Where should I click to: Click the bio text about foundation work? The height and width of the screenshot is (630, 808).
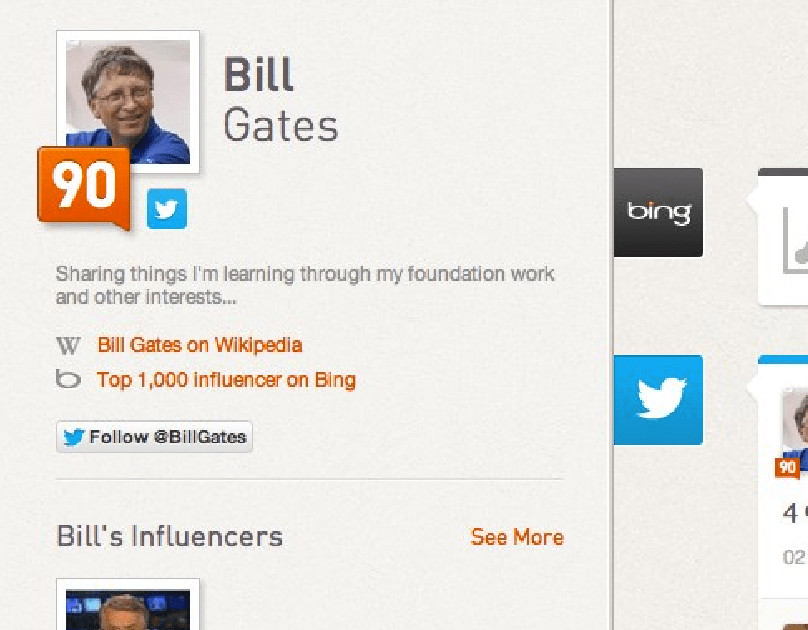305,285
